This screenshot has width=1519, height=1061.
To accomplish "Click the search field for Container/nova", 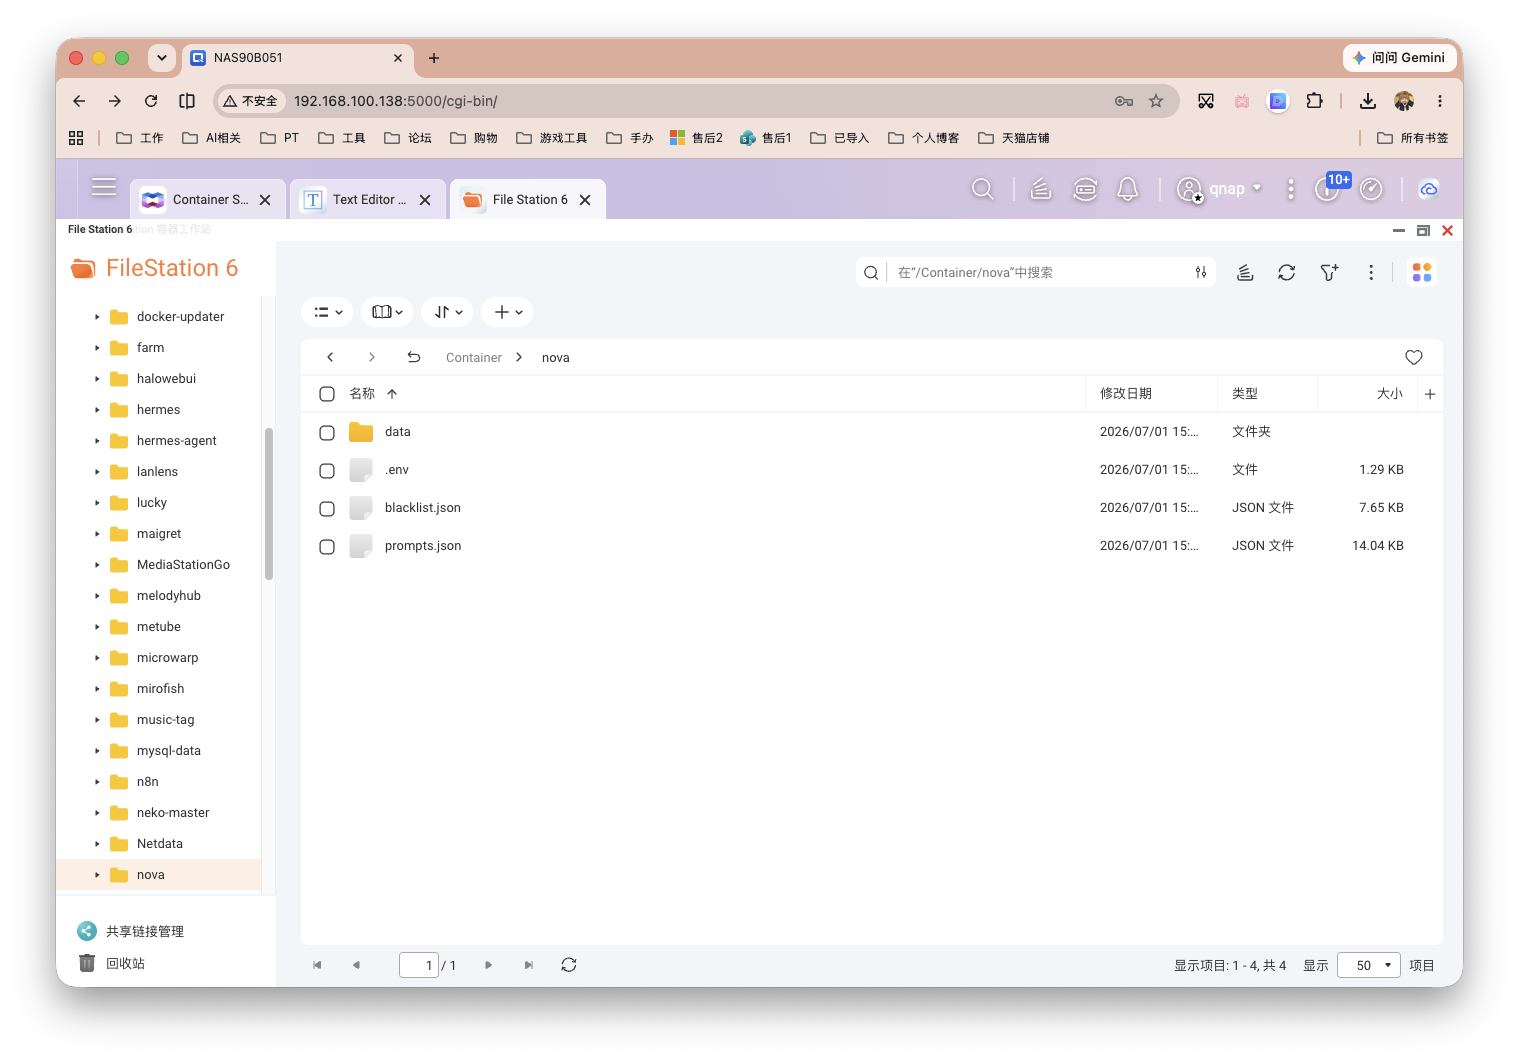I will [x=1037, y=272].
